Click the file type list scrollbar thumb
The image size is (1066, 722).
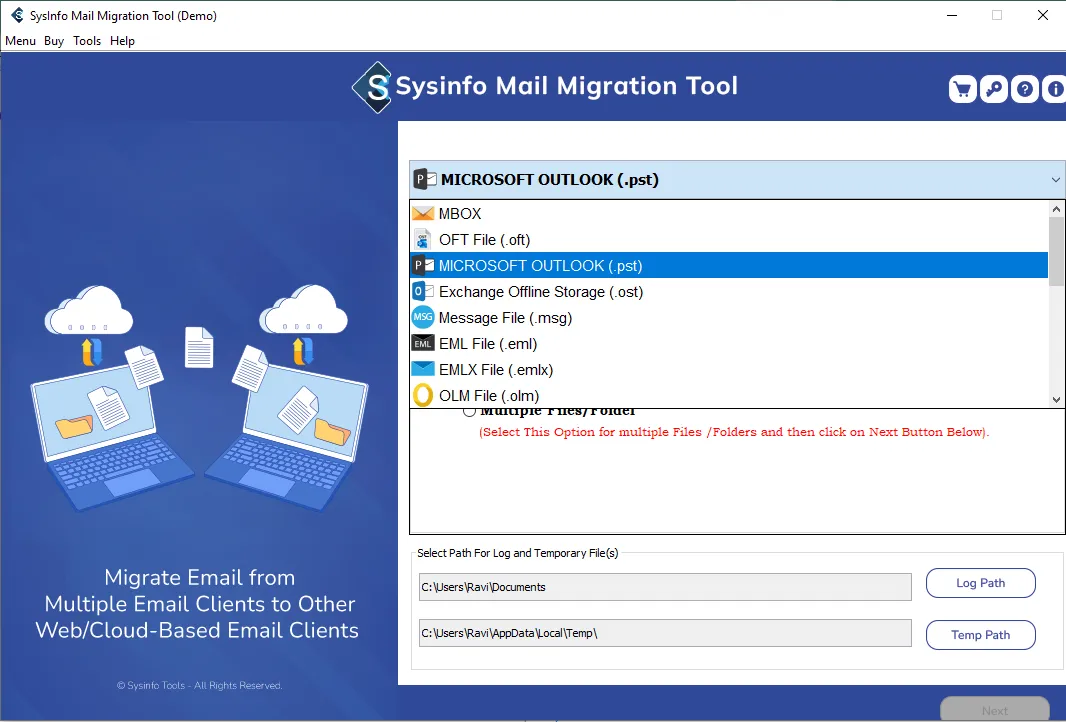click(1056, 252)
